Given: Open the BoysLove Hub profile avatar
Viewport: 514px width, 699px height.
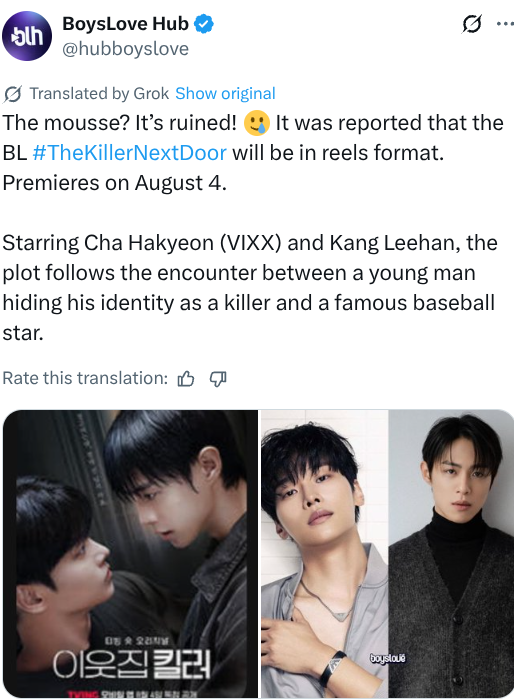Looking at the screenshot, I should (x=27, y=36).
